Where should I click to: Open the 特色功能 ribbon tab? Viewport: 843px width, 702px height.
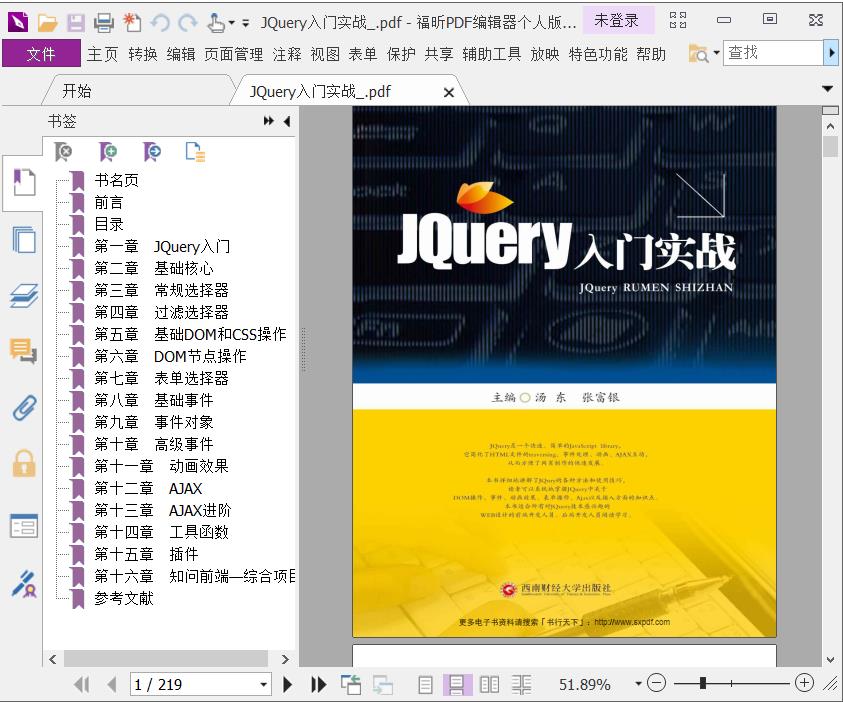click(x=598, y=54)
